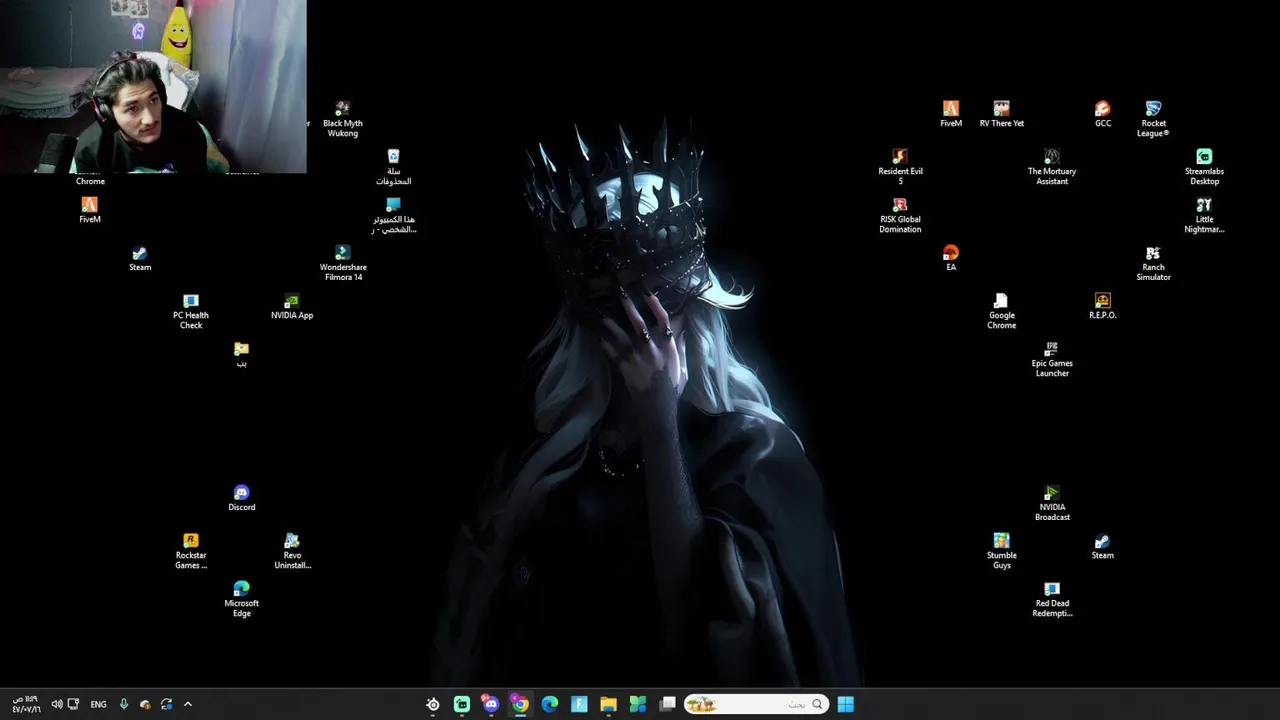Open Epic Games Launcher shortcut
Screen dimensions: 1280x720
tap(1052, 359)
